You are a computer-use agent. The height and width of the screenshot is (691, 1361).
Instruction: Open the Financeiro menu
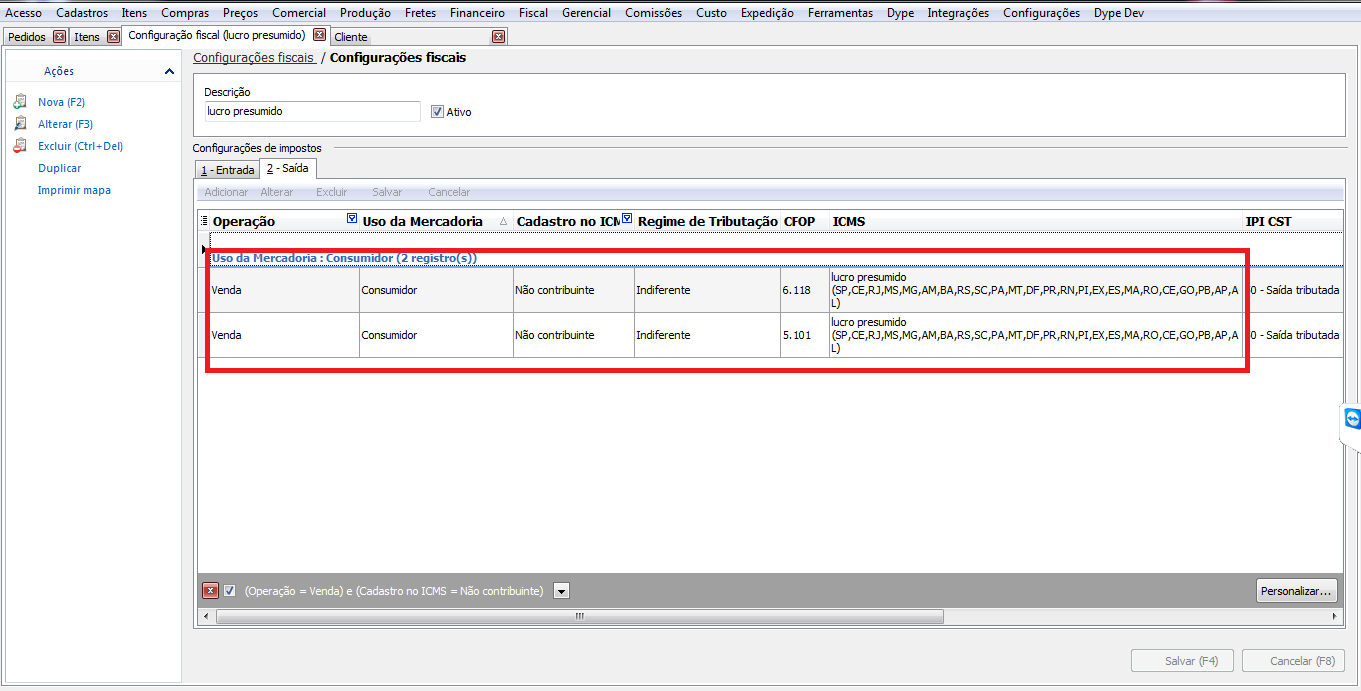coord(477,13)
